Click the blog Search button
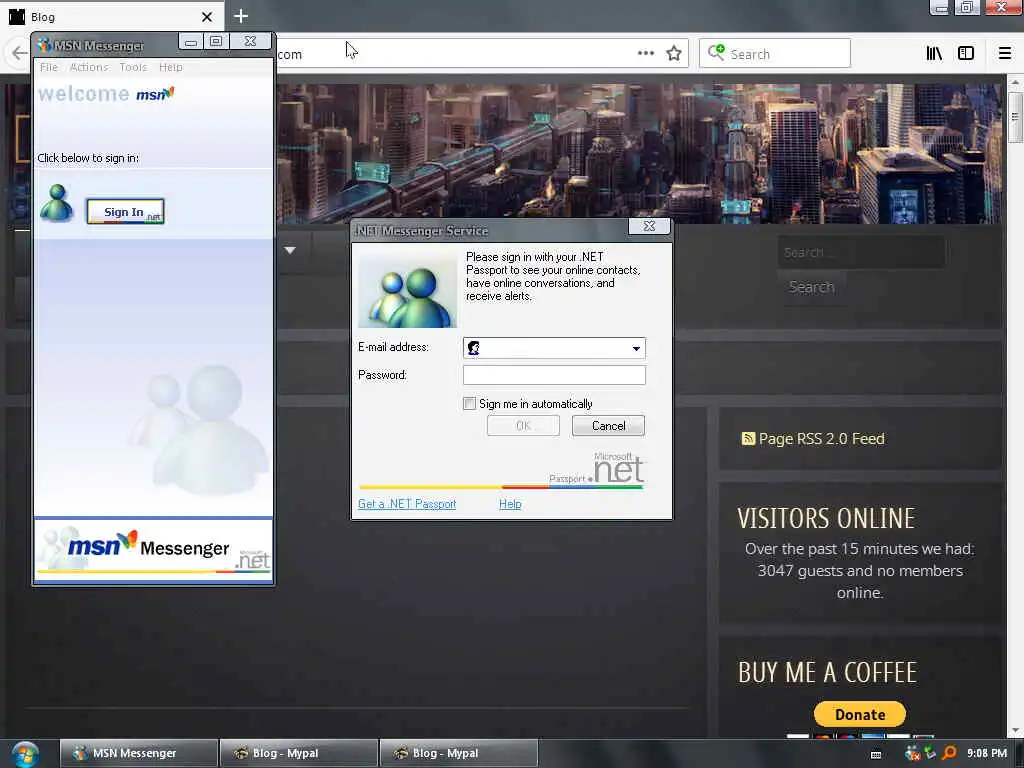Viewport: 1024px width, 768px height. [x=811, y=287]
